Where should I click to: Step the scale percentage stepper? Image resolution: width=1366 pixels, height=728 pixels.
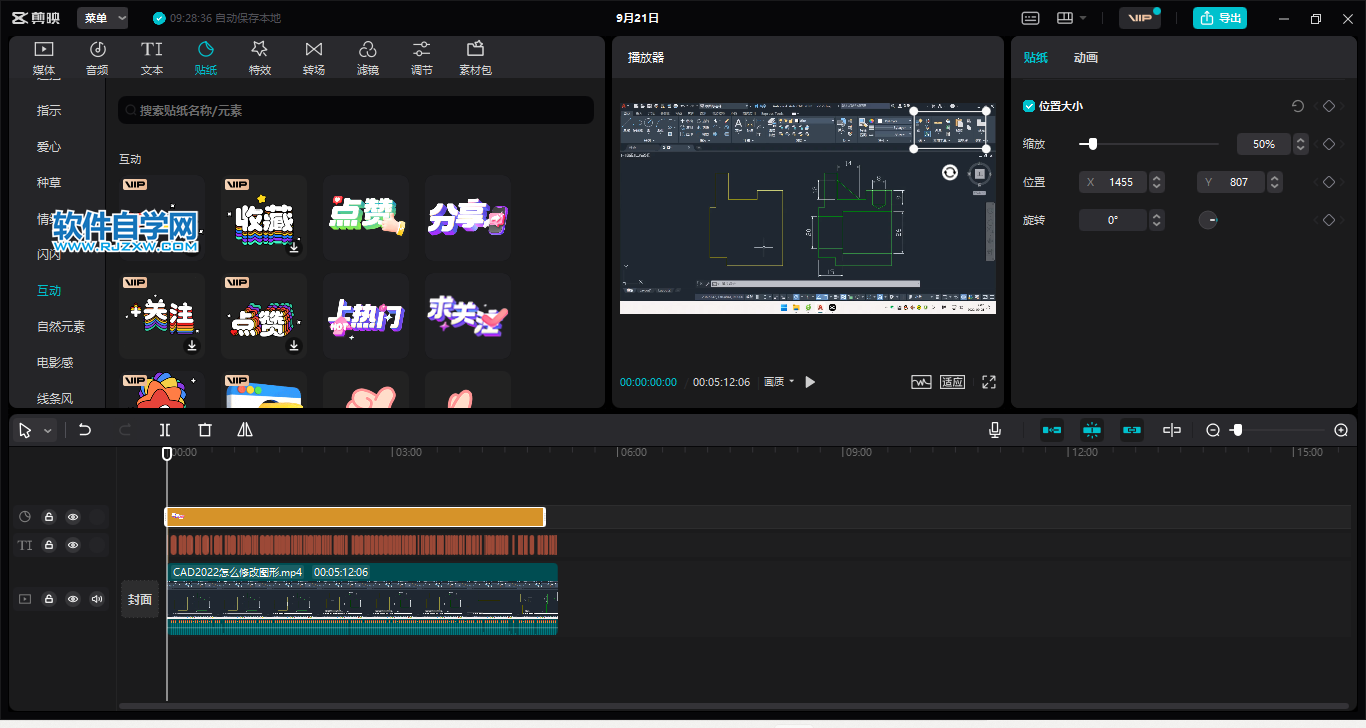(x=1300, y=144)
